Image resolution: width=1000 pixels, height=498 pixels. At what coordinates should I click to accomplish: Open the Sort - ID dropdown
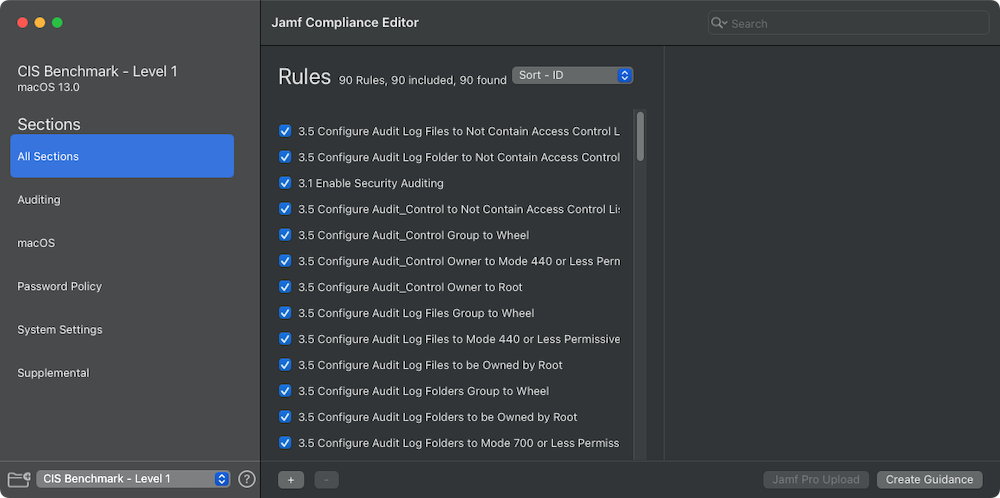coord(573,75)
